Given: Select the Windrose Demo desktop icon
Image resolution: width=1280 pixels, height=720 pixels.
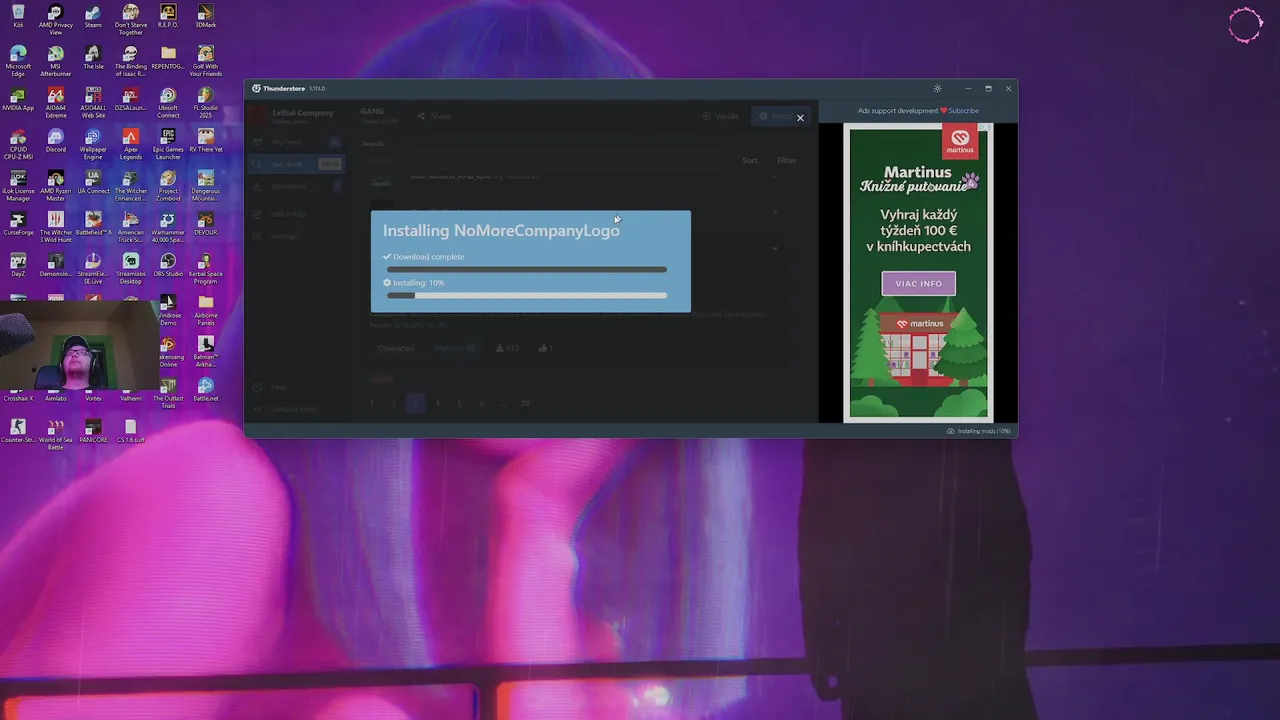Looking at the screenshot, I should click(170, 310).
